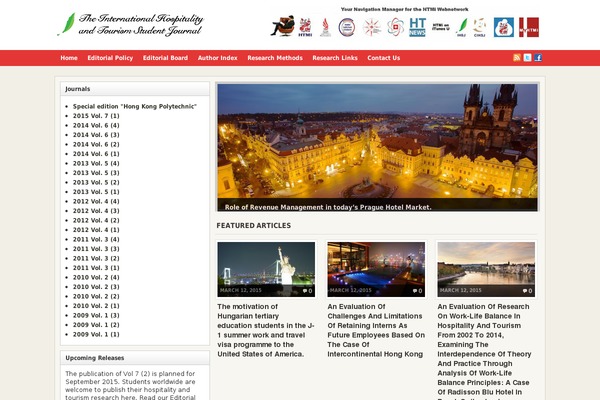Click the small green leaf IHSJ icon
Viewport: 600px width, 400px height.
pos(462,27)
